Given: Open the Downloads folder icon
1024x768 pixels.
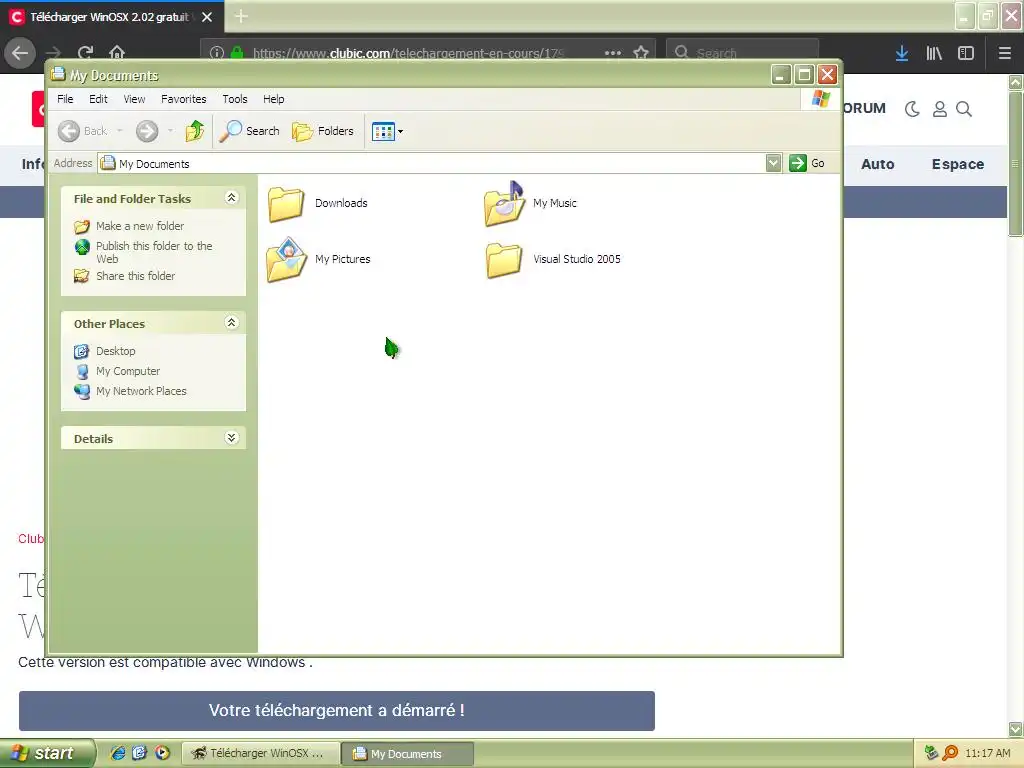Looking at the screenshot, I should tap(286, 204).
